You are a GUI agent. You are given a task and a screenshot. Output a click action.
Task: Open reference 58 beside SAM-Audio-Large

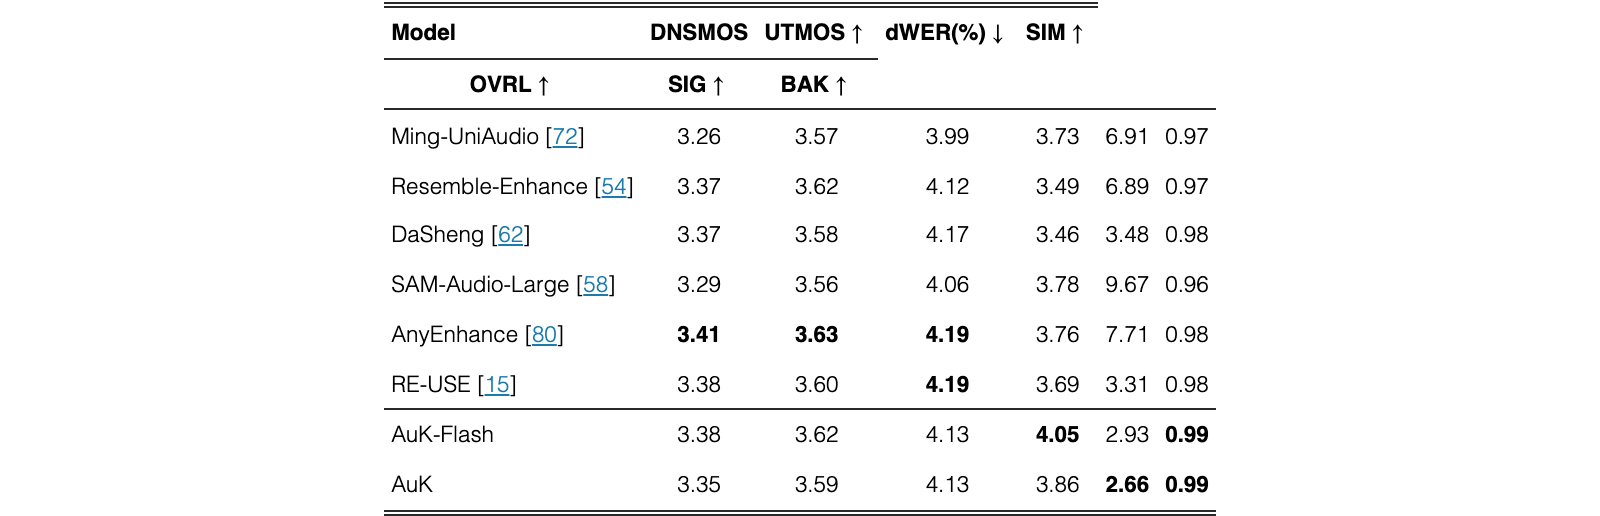596,284
